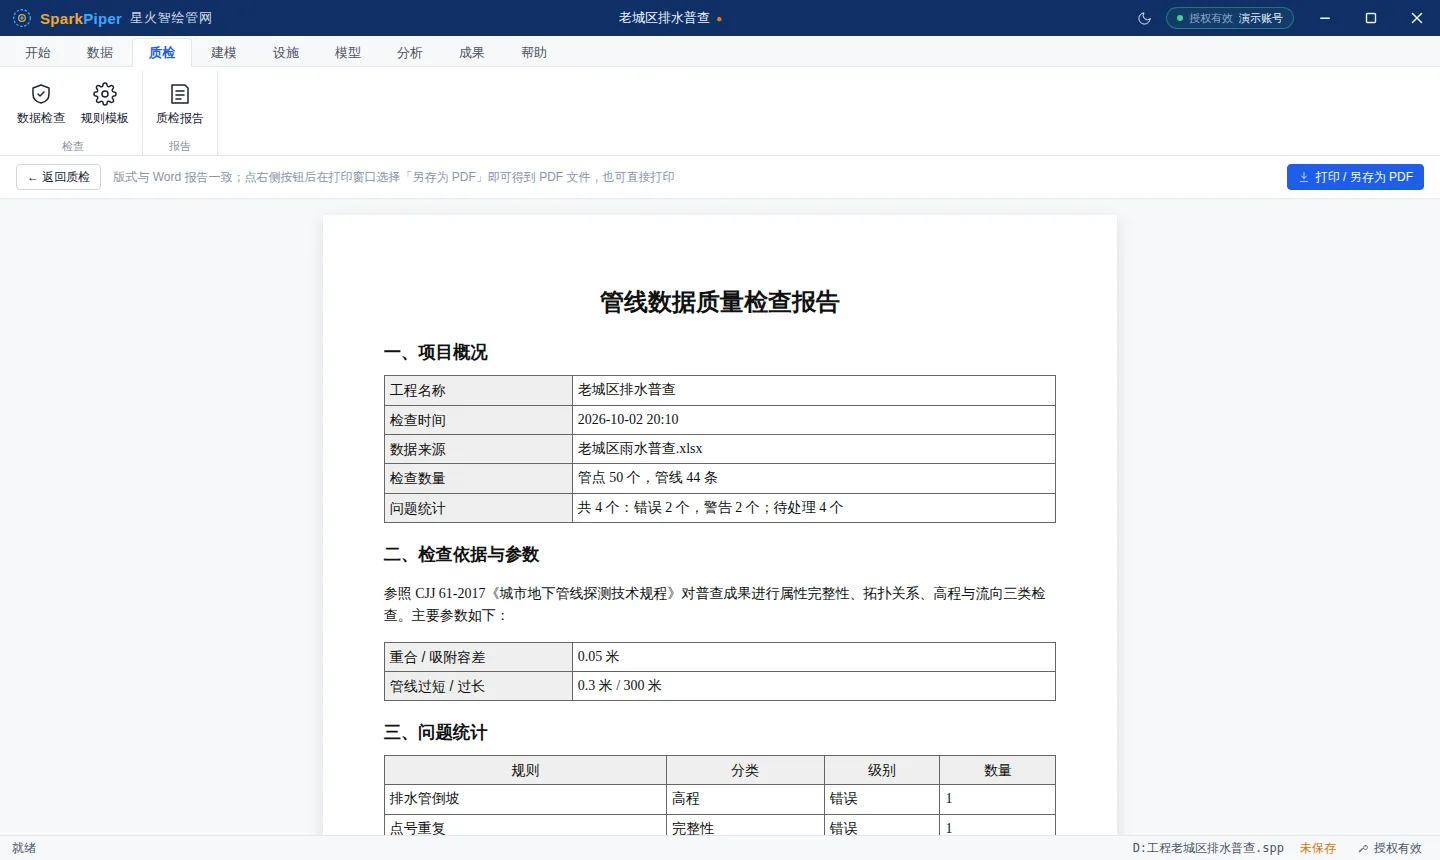
Task: Open the 质检报告 report icon
Action: pyautogui.click(x=180, y=104)
